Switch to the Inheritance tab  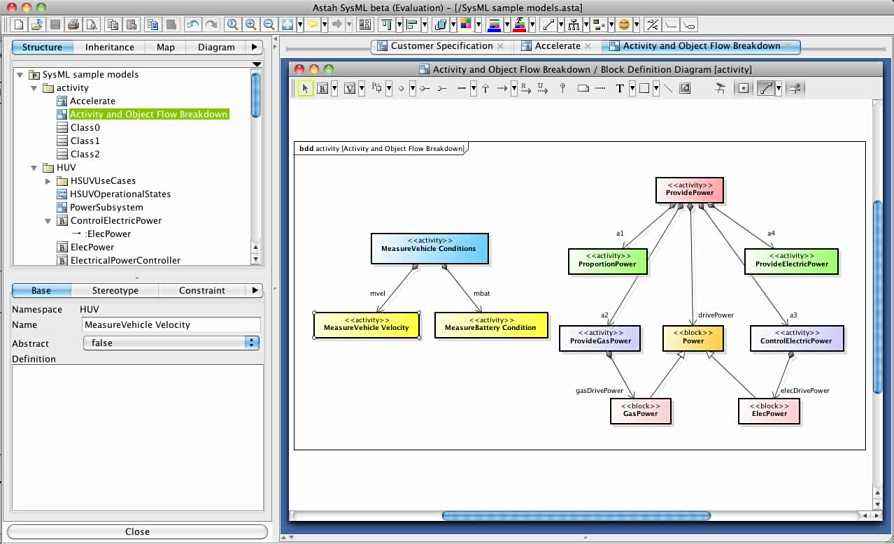(x=109, y=47)
